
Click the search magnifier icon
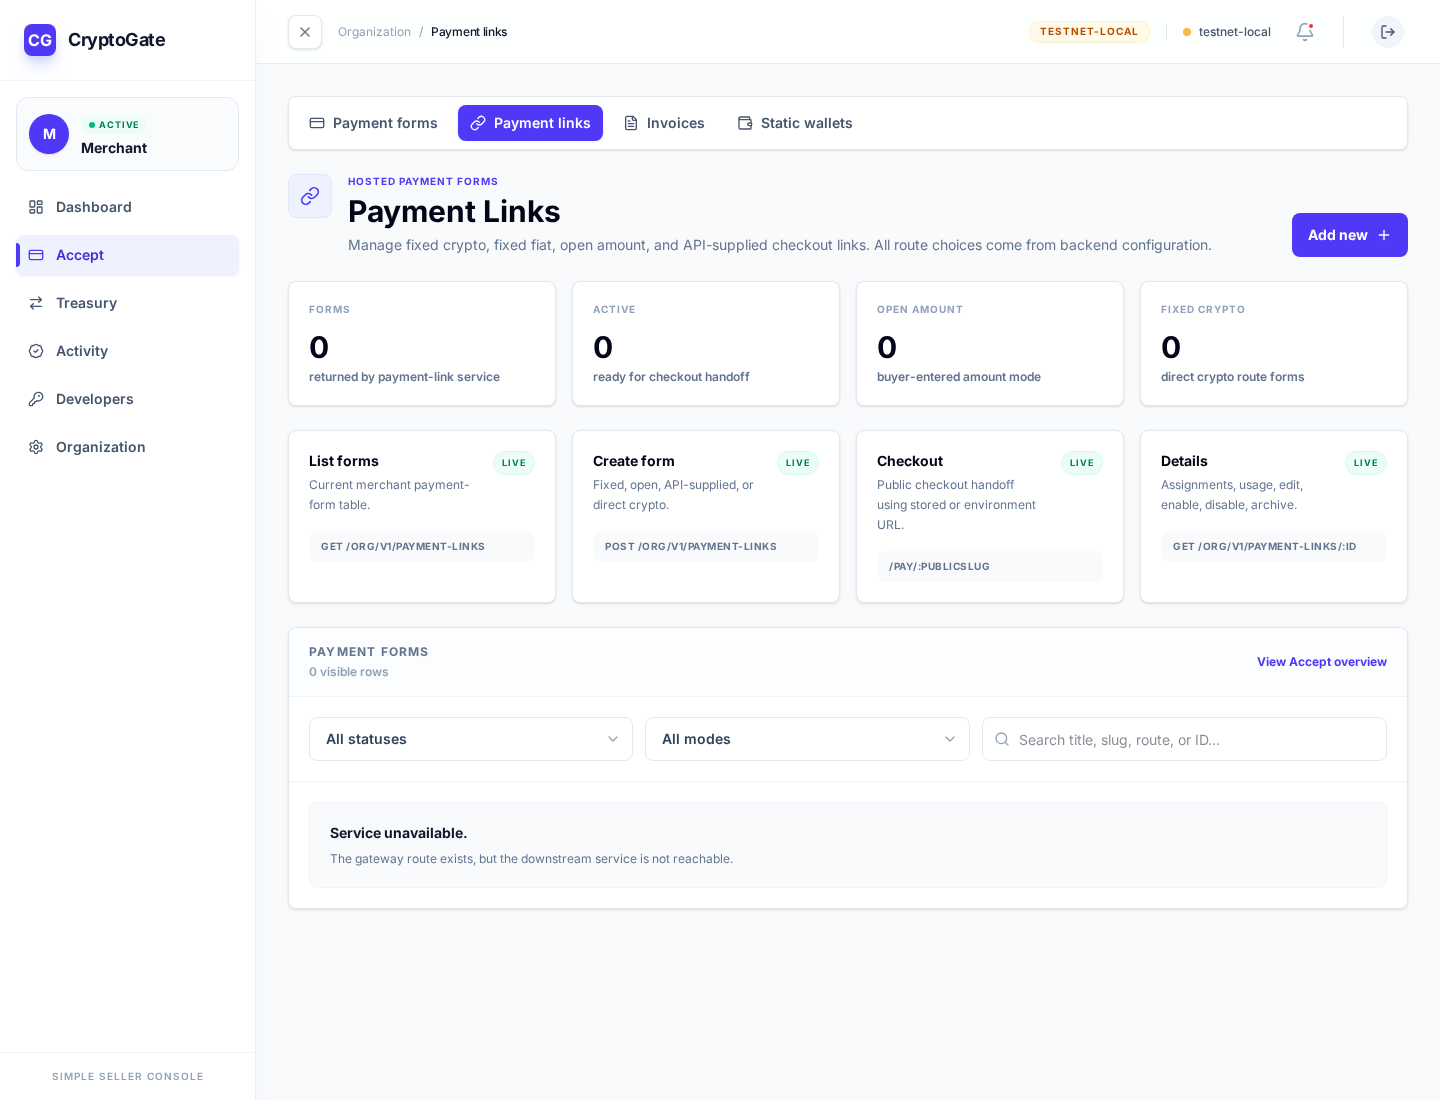1002,739
